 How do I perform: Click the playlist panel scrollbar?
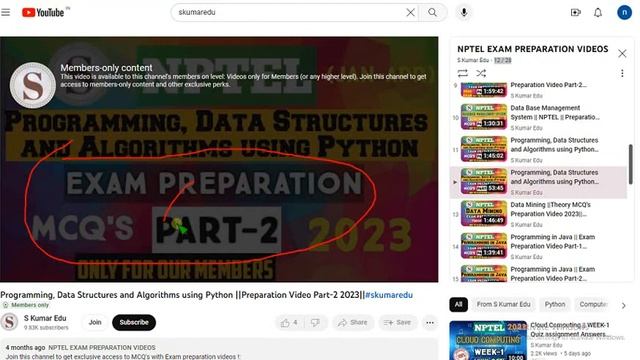tap(631, 164)
